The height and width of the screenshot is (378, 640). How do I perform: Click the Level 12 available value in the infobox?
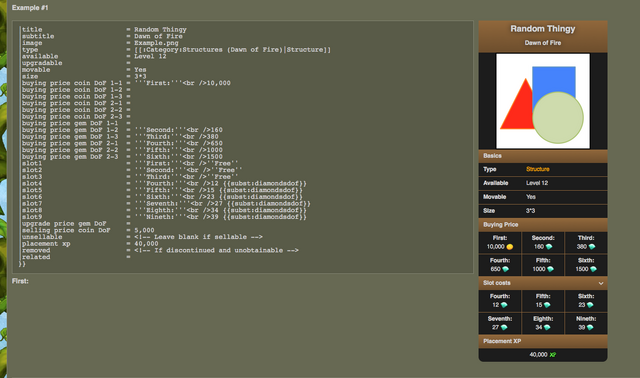pyautogui.click(x=537, y=183)
